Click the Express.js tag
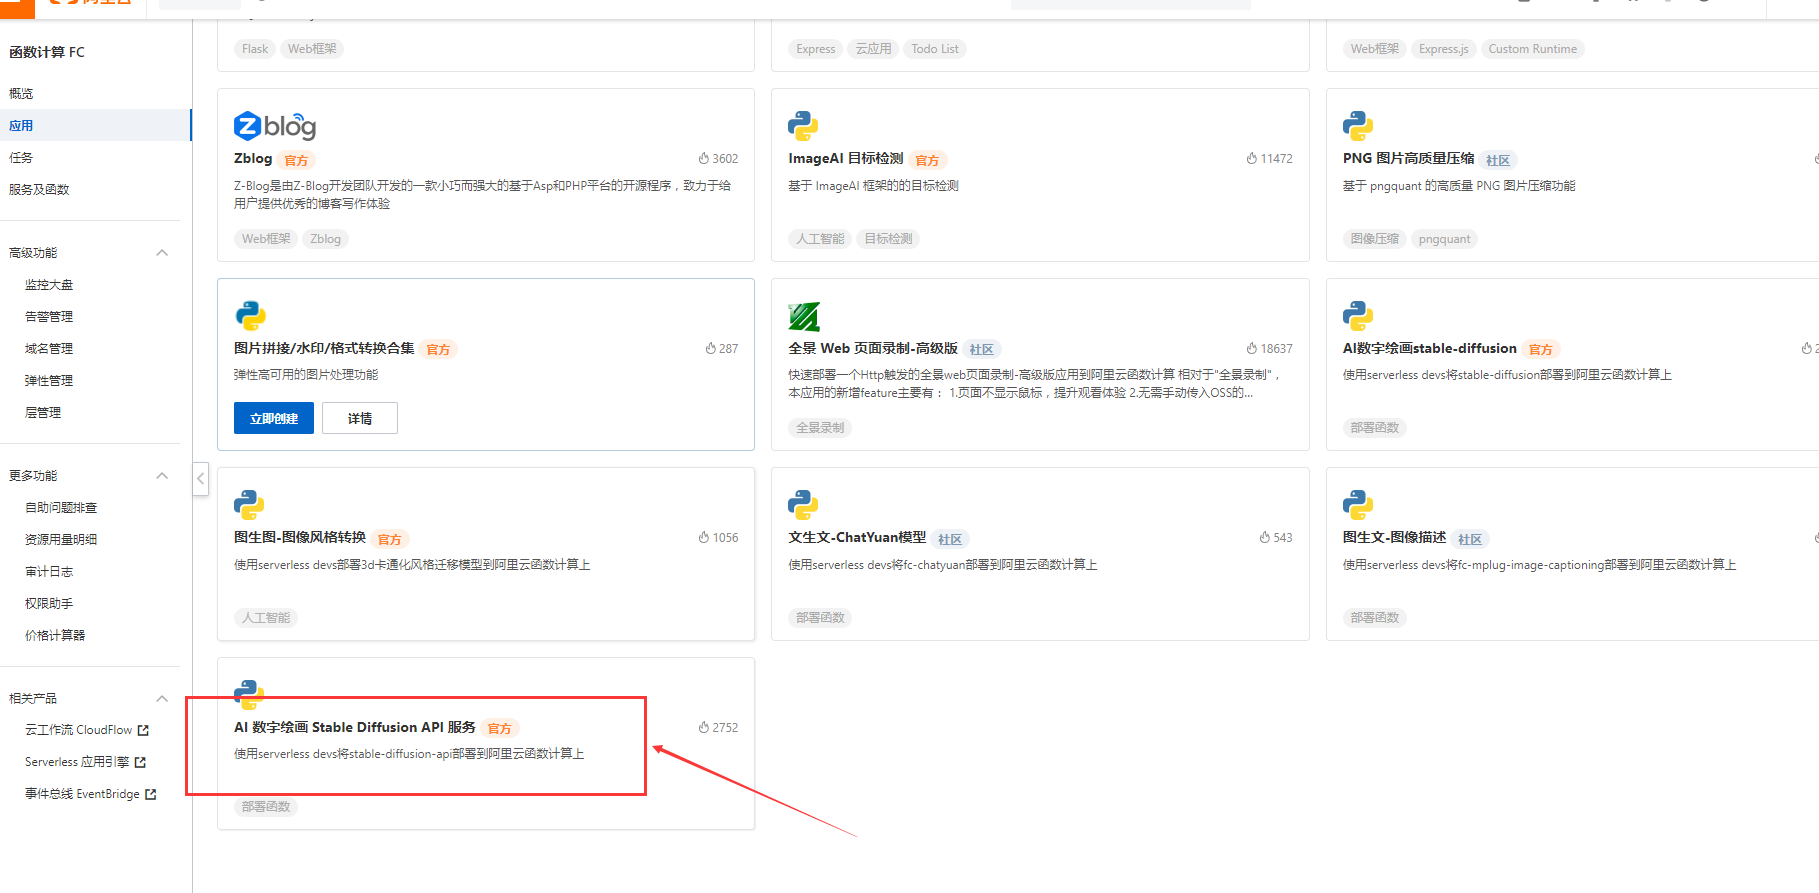Screen dimensions: 1819x893 (x=1443, y=49)
